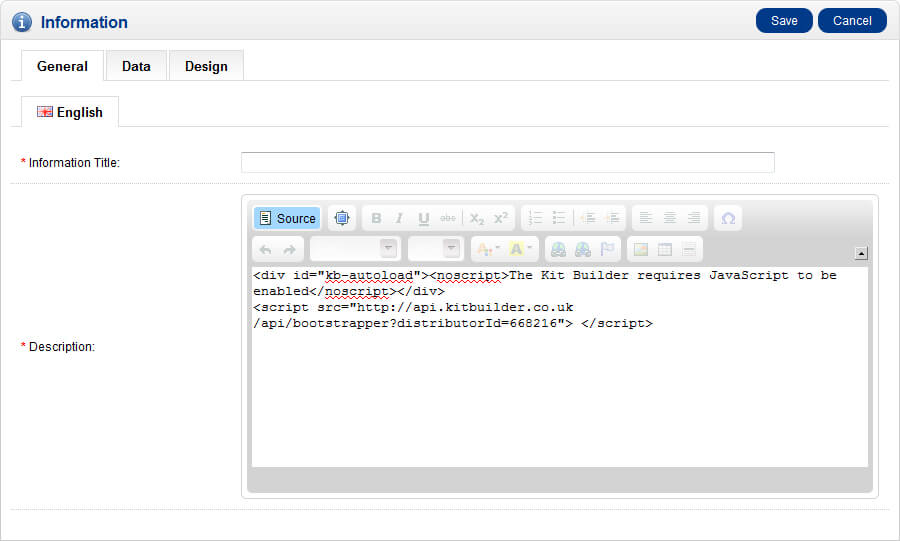Toggle the Source view button
Image resolution: width=900 pixels, height=541 pixels.
tap(287, 218)
